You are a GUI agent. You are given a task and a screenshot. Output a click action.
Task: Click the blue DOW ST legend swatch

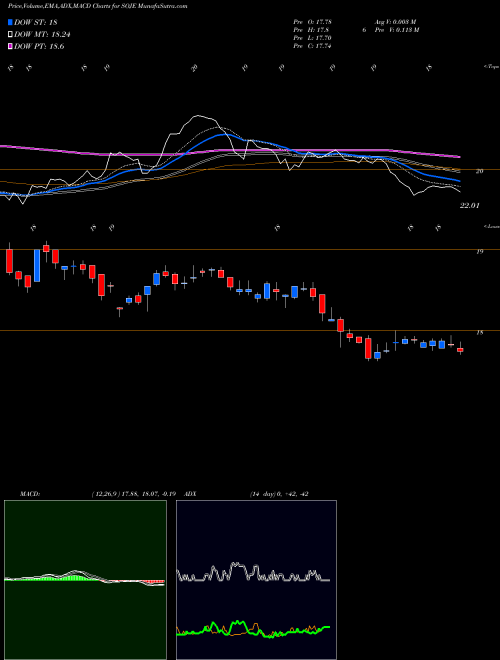pos(10,22)
